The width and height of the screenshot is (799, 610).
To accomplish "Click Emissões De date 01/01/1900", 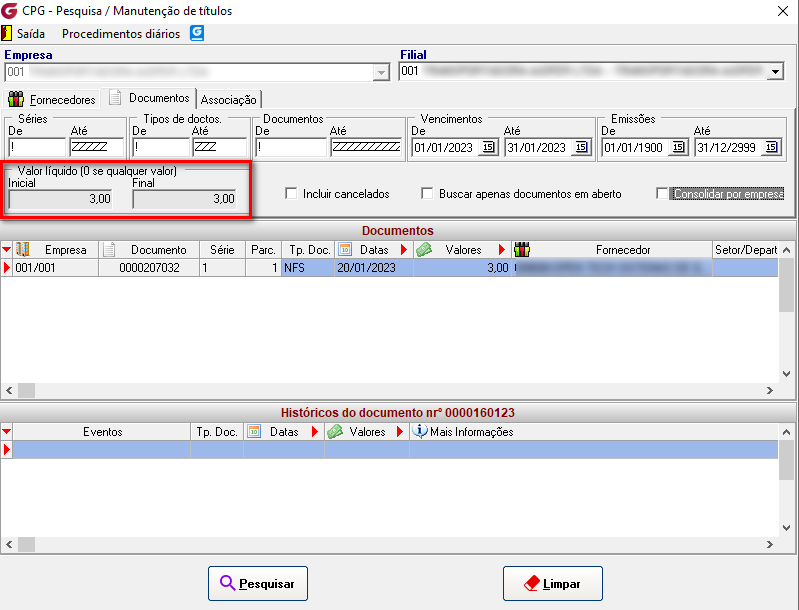I will [633, 148].
